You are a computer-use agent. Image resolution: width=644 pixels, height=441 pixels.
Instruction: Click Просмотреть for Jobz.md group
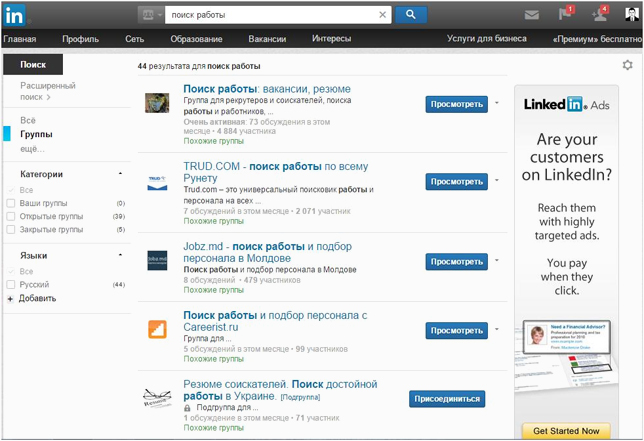[457, 262]
